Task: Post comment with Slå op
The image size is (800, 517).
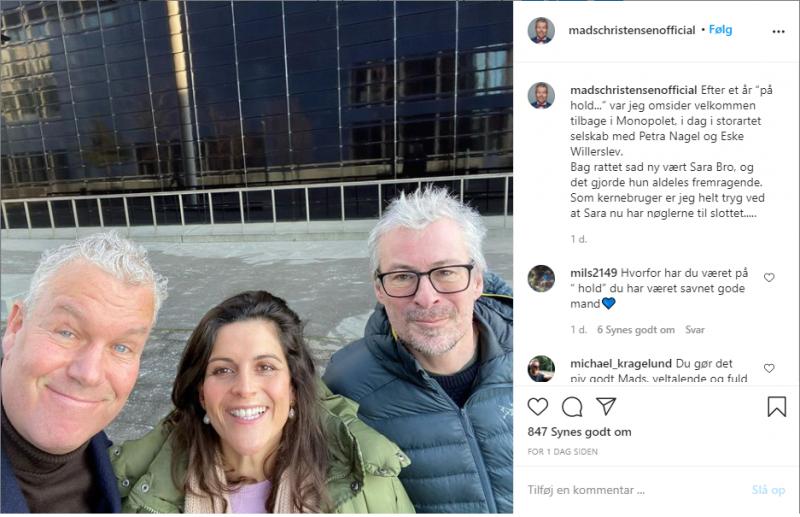Action: [768, 490]
